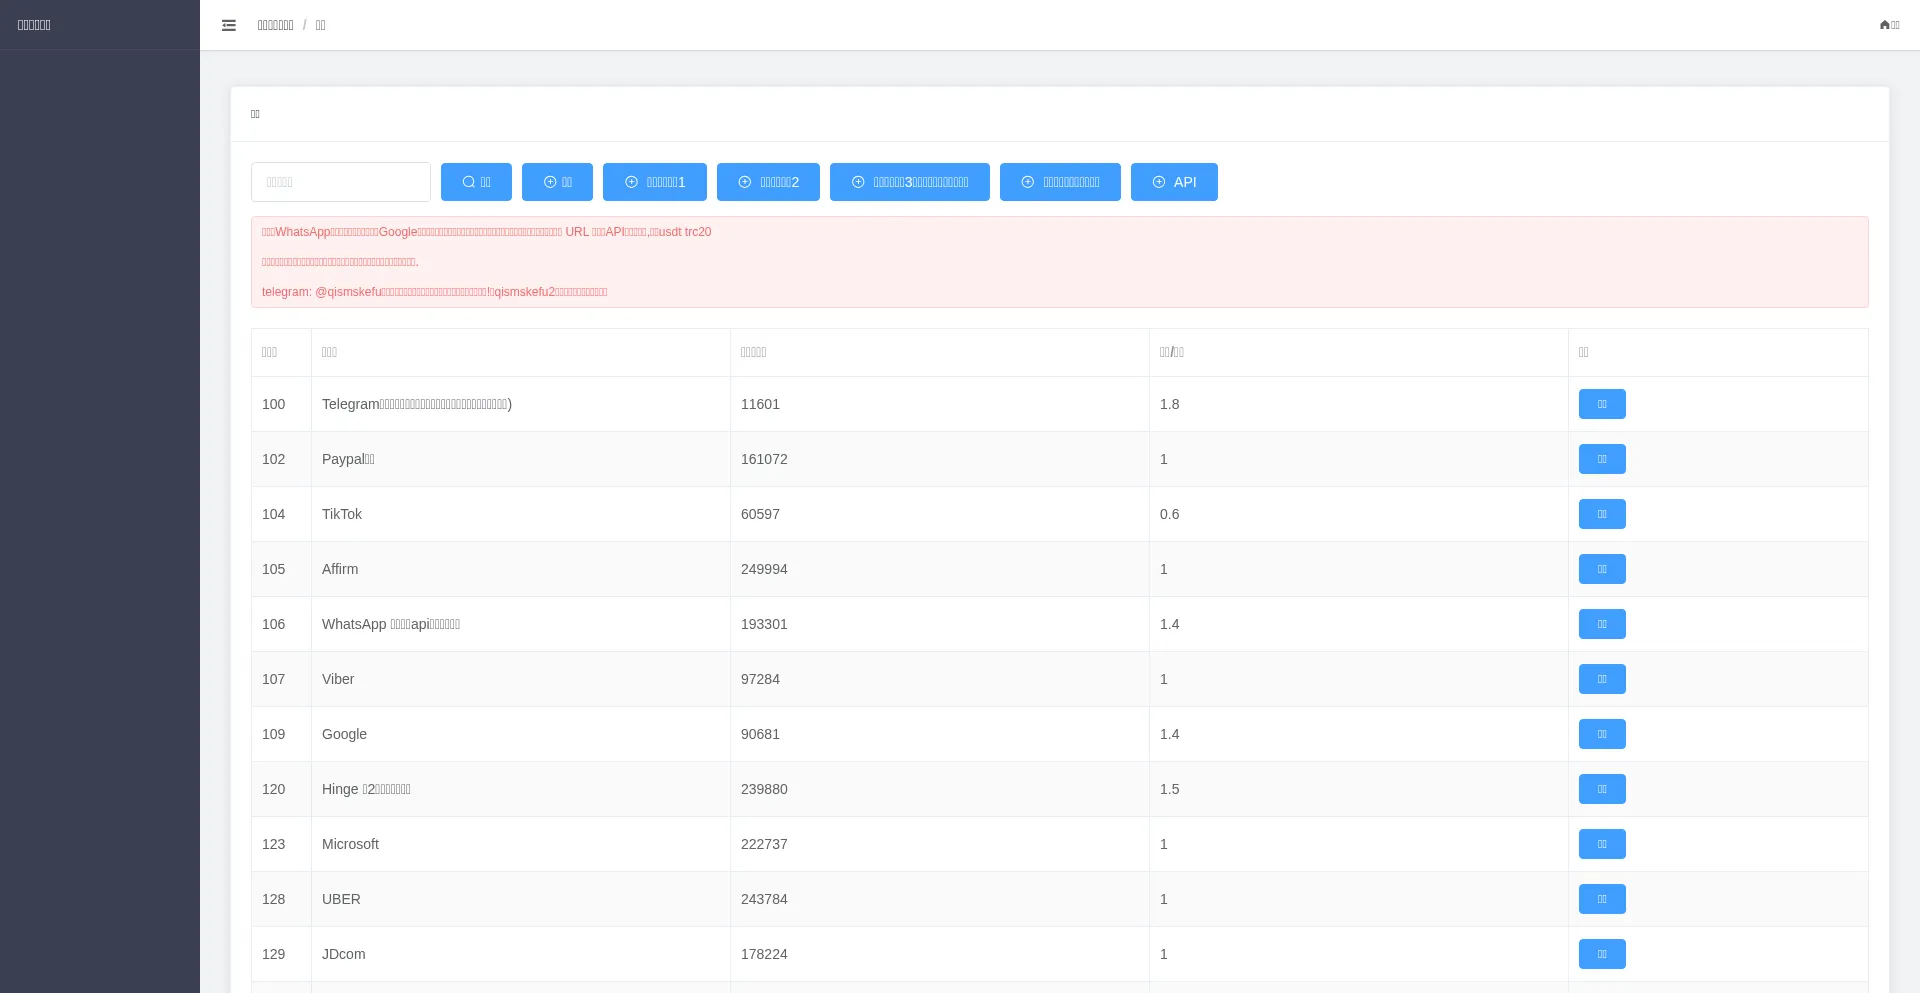Click the search text input field
The width and height of the screenshot is (1920, 993).
pyautogui.click(x=341, y=182)
